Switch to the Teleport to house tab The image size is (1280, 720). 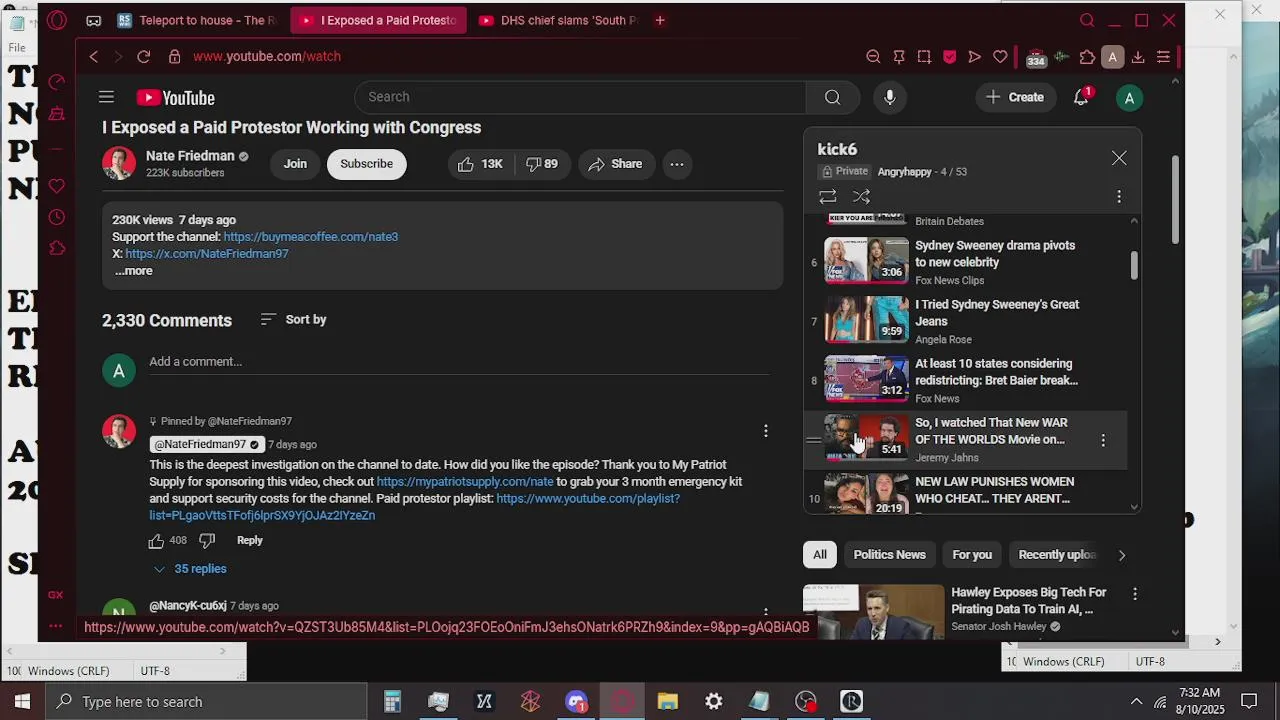point(198,20)
